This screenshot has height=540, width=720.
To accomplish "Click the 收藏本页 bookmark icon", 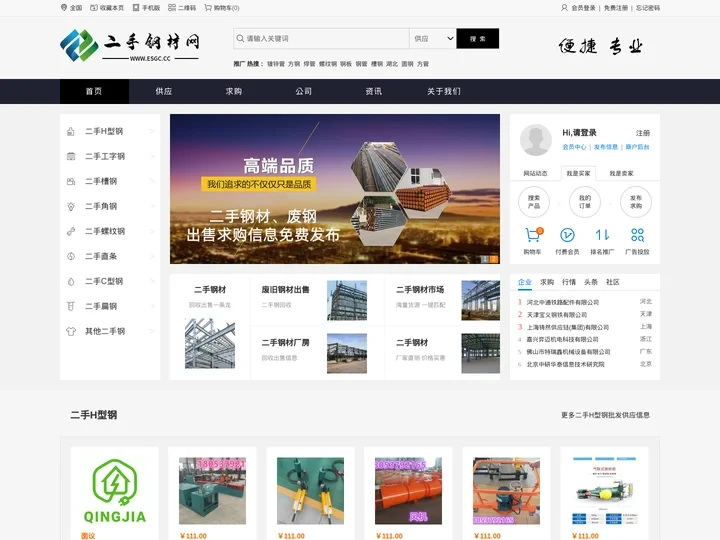I will (94, 8).
